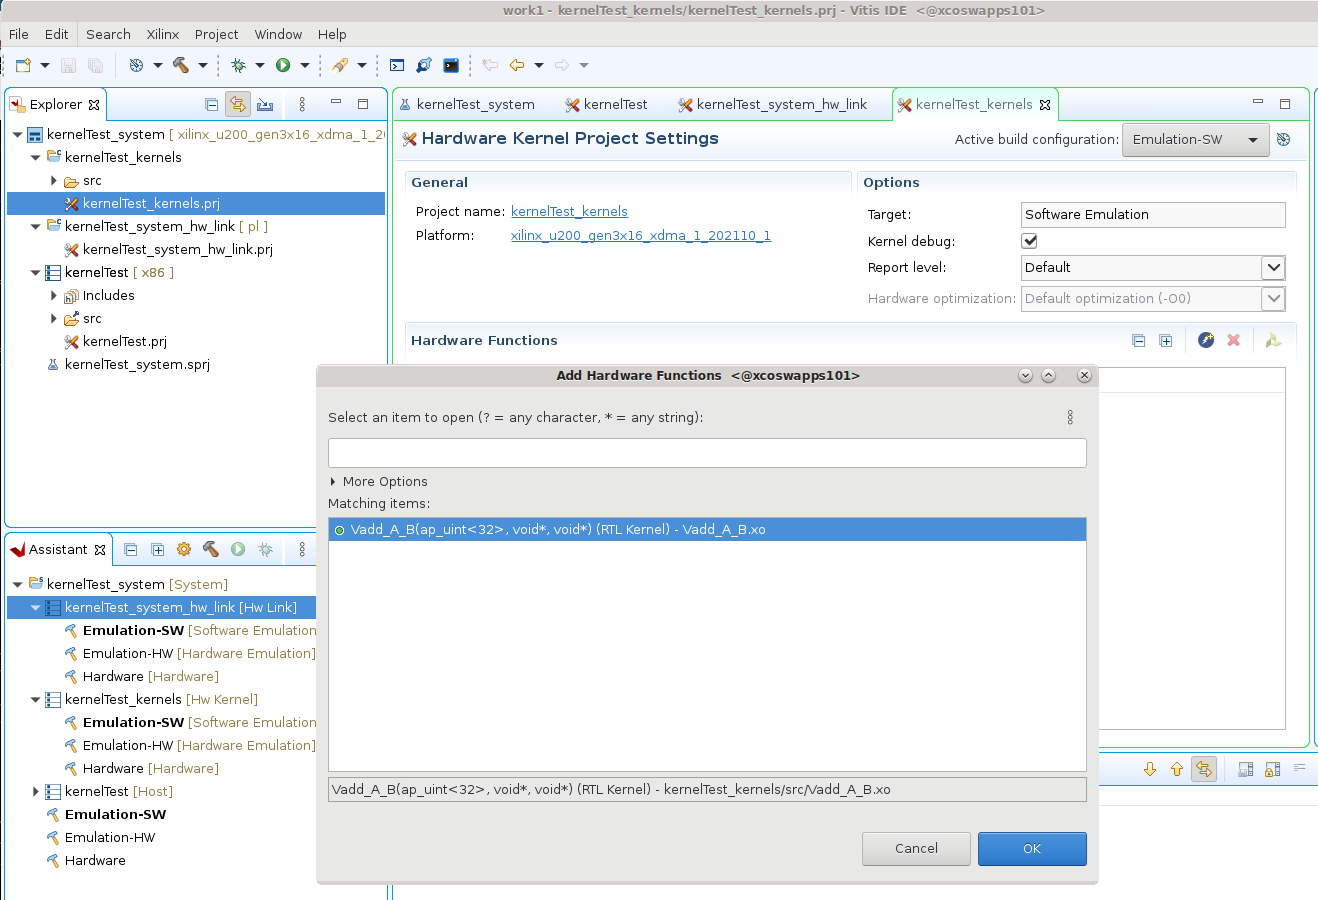Open dropdown arrow next to Run icon
Image resolution: width=1318 pixels, height=900 pixels.
305,65
